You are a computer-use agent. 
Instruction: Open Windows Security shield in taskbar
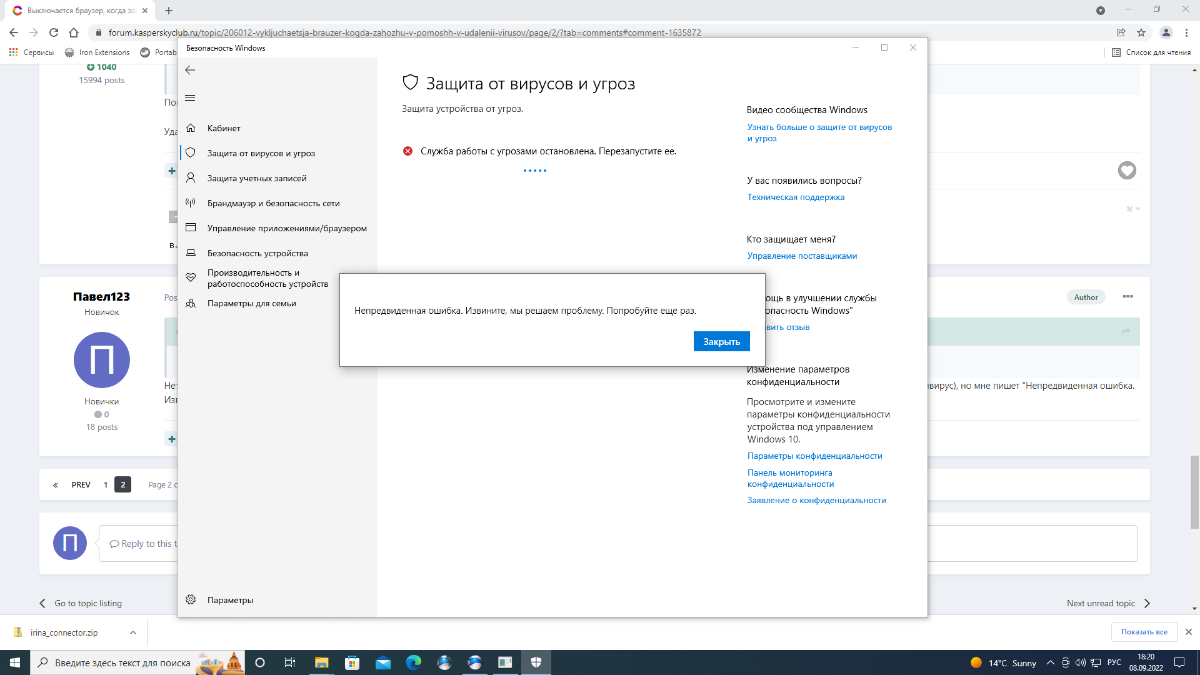point(536,663)
